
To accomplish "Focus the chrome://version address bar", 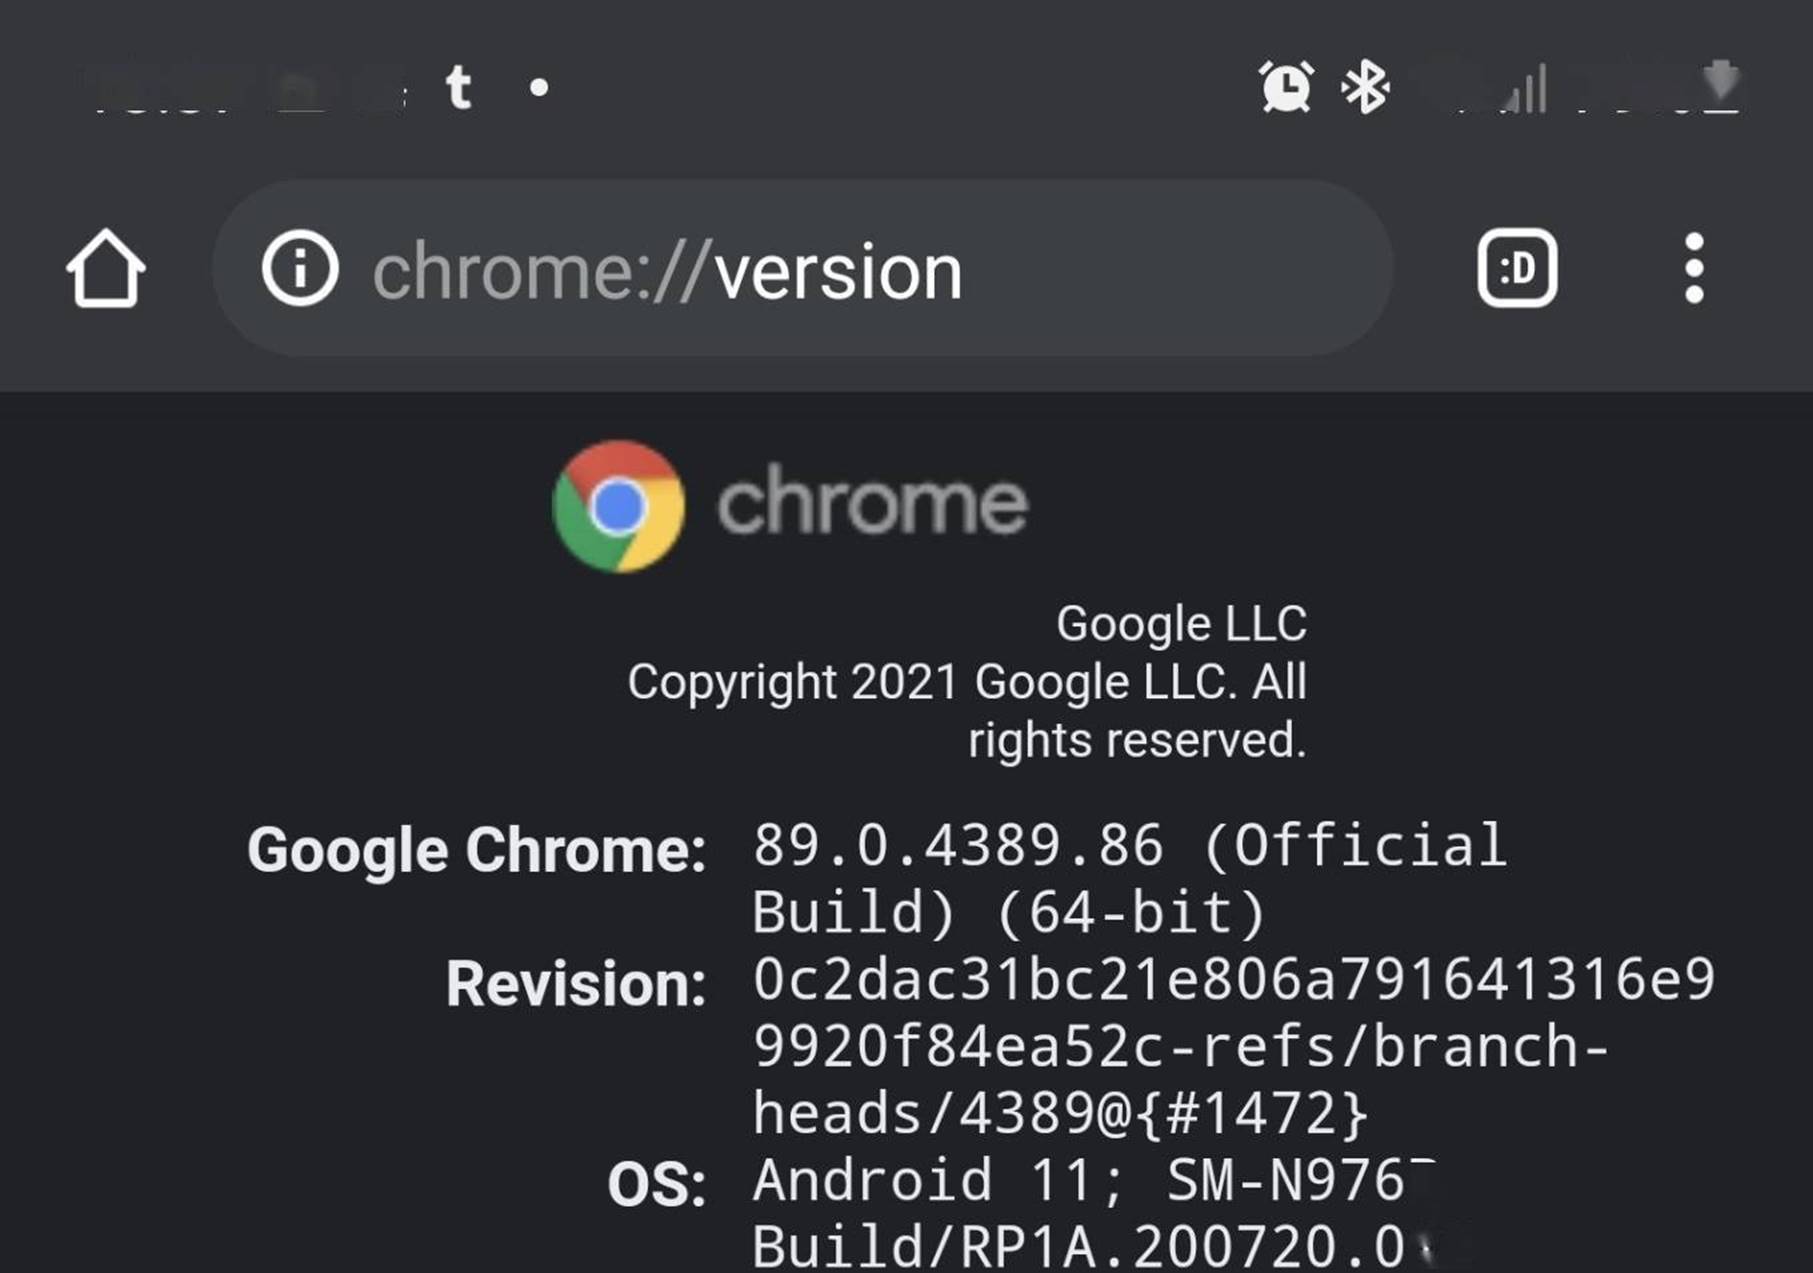I will [x=802, y=268].
